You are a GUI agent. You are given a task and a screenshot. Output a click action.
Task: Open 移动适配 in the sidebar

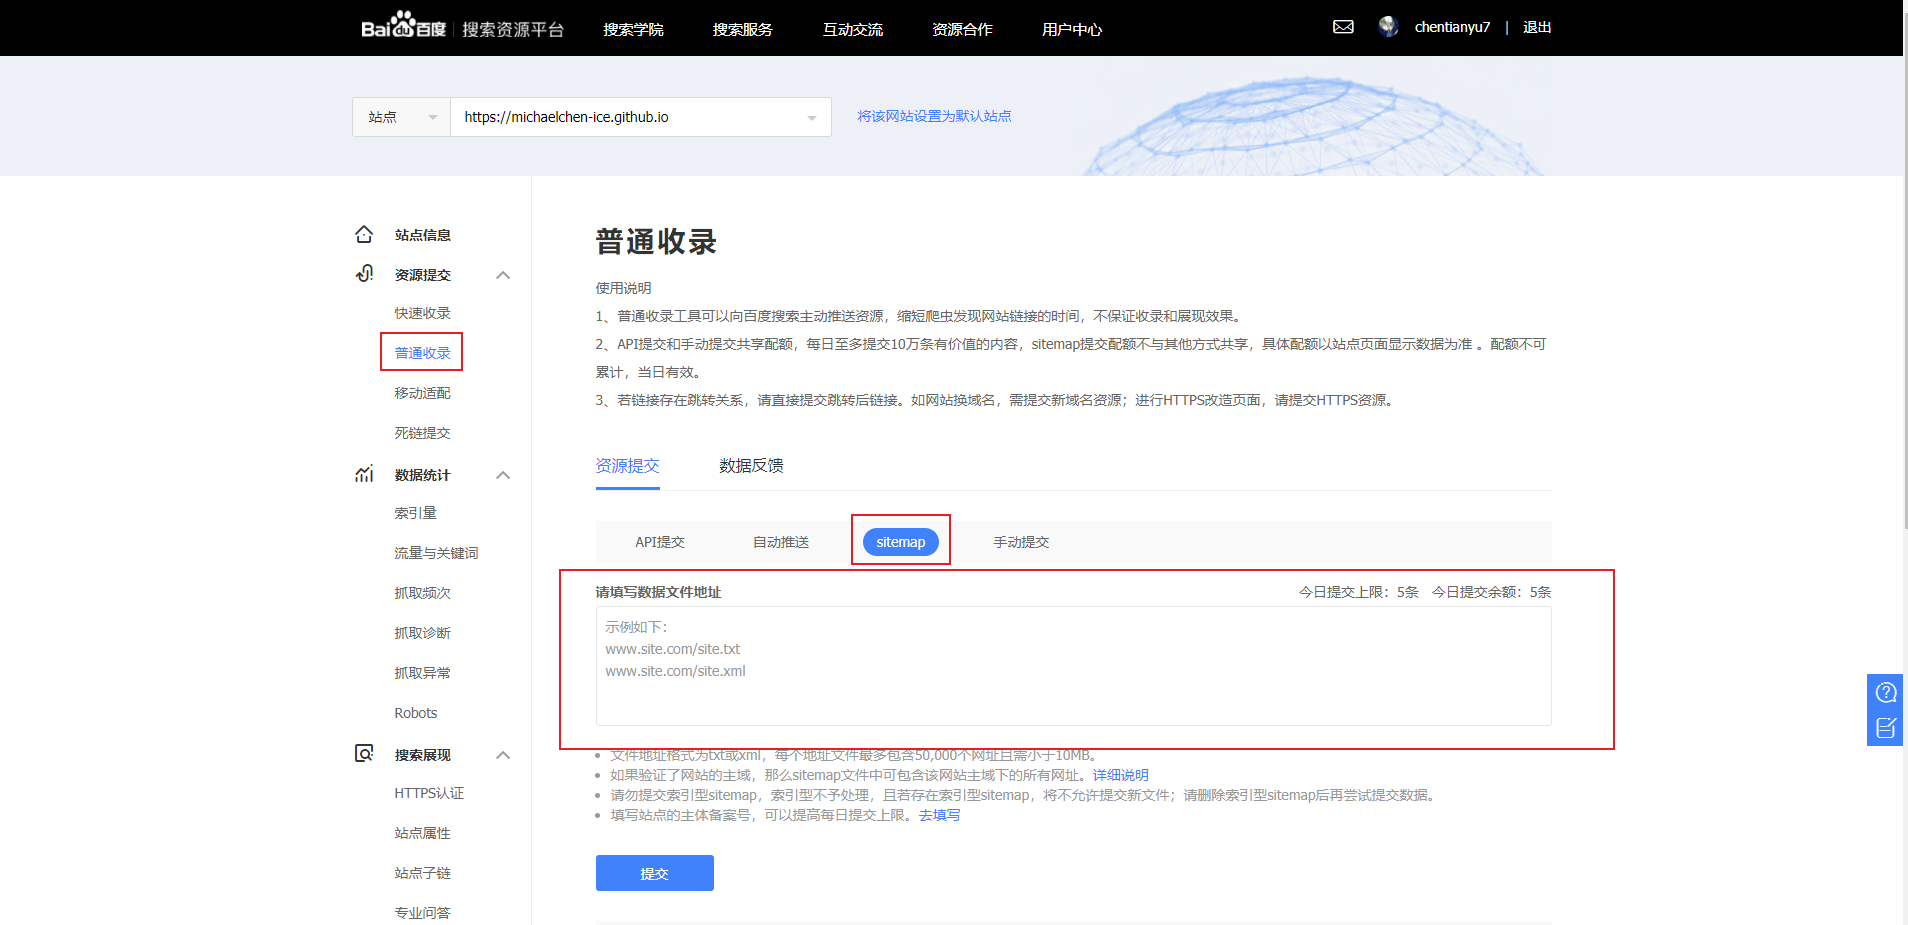click(423, 393)
